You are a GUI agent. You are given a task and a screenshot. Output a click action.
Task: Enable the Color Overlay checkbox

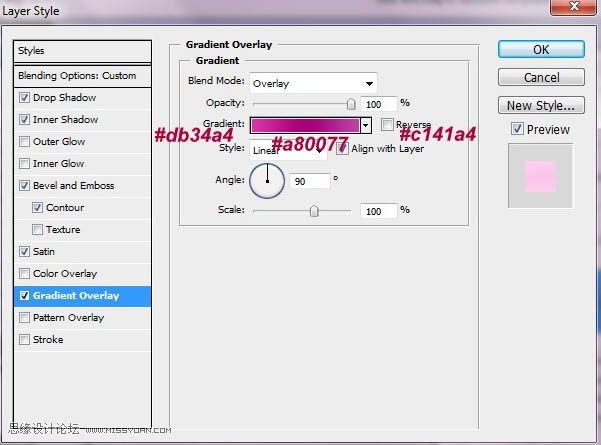click(x=24, y=273)
